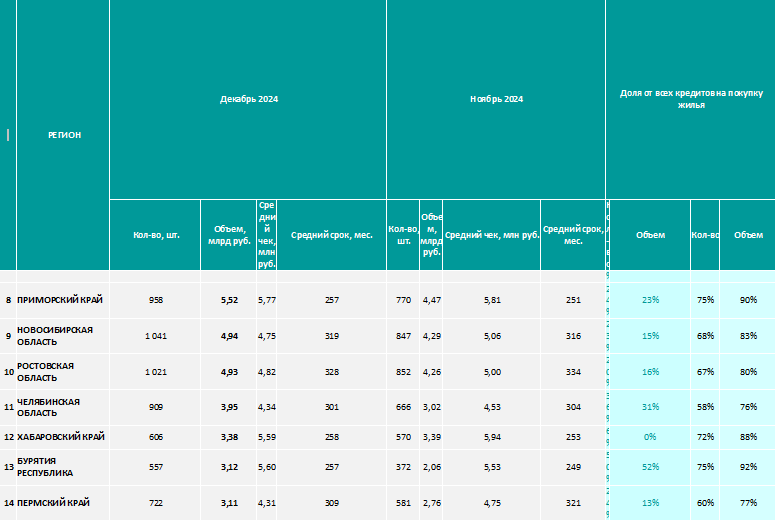Select November 'Средний срок, мес.' header
The height and width of the screenshot is (520, 775).
573,235
